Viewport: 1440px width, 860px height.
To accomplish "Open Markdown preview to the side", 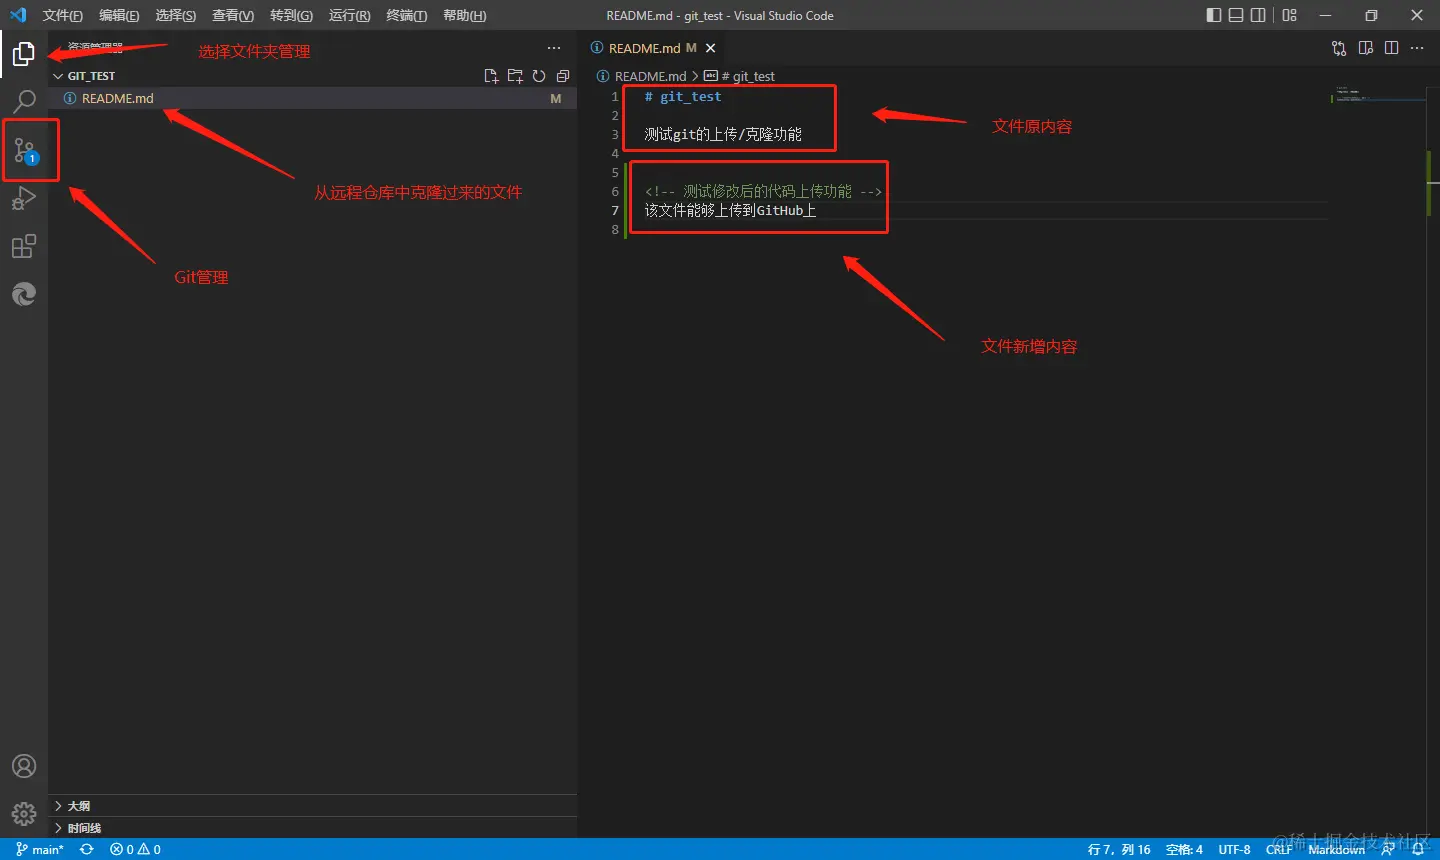I will point(1366,48).
